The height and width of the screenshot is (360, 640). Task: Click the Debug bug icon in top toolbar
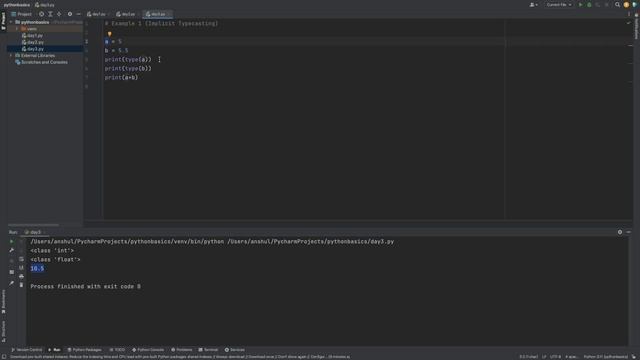click(x=589, y=5)
